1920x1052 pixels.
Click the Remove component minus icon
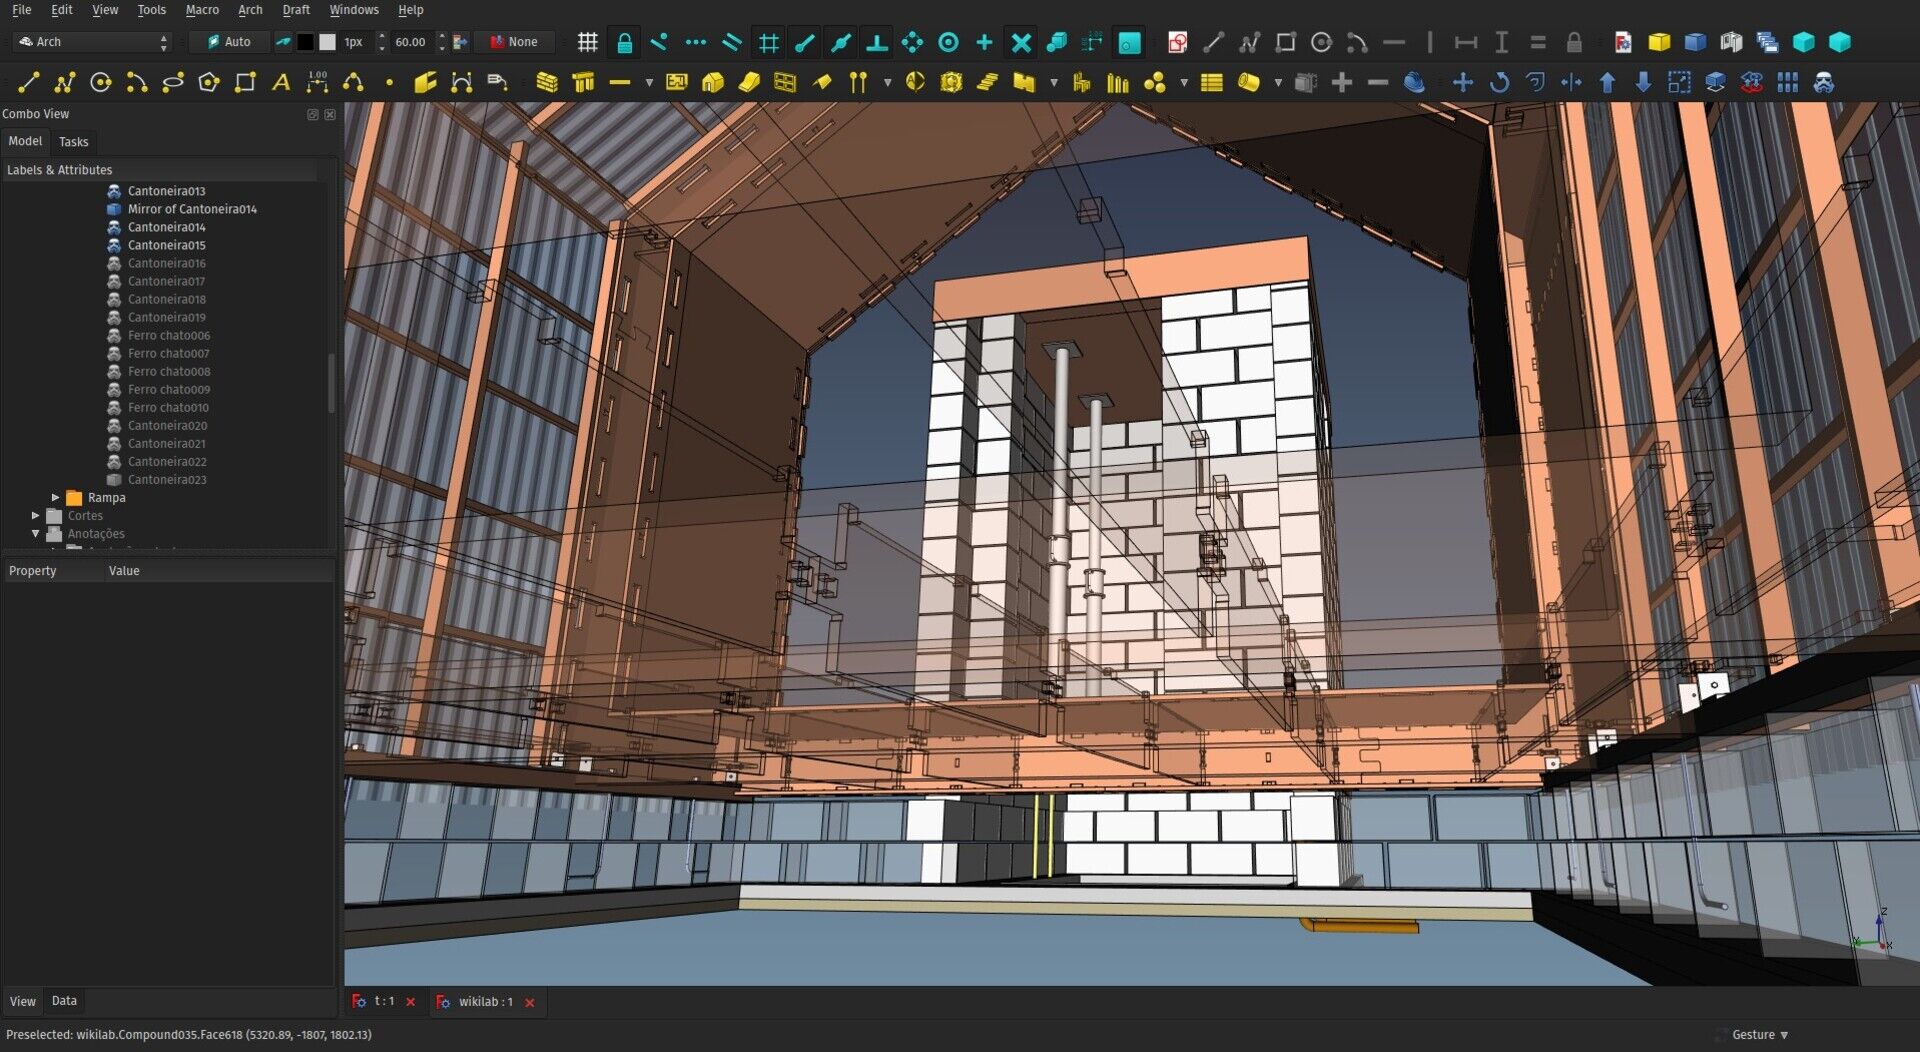click(x=1378, y=83)
